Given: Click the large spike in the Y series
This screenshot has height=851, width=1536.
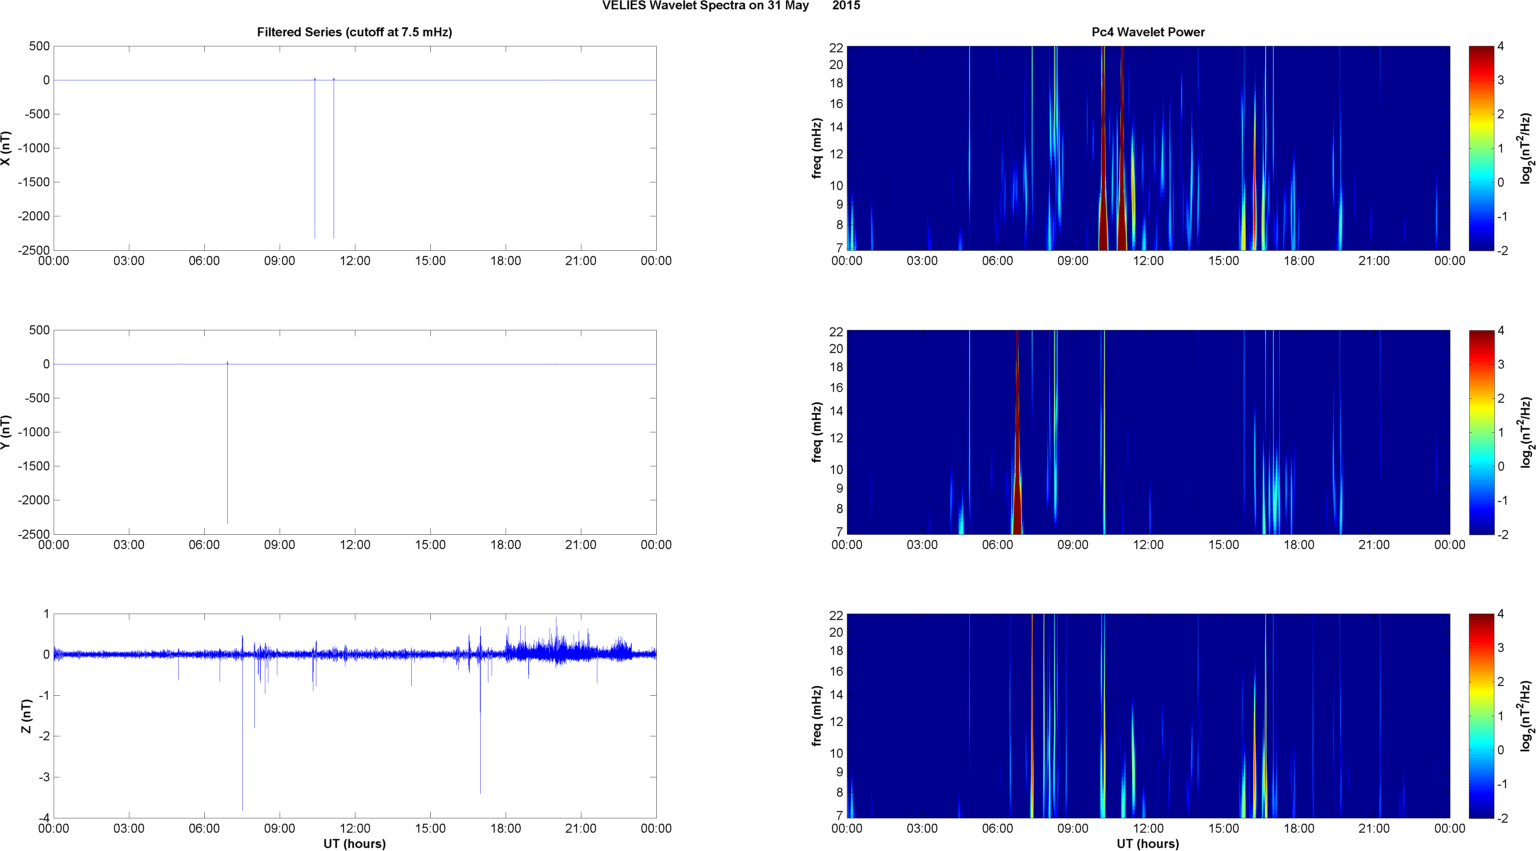Looking at the screenshot, I should click(227, 450).
